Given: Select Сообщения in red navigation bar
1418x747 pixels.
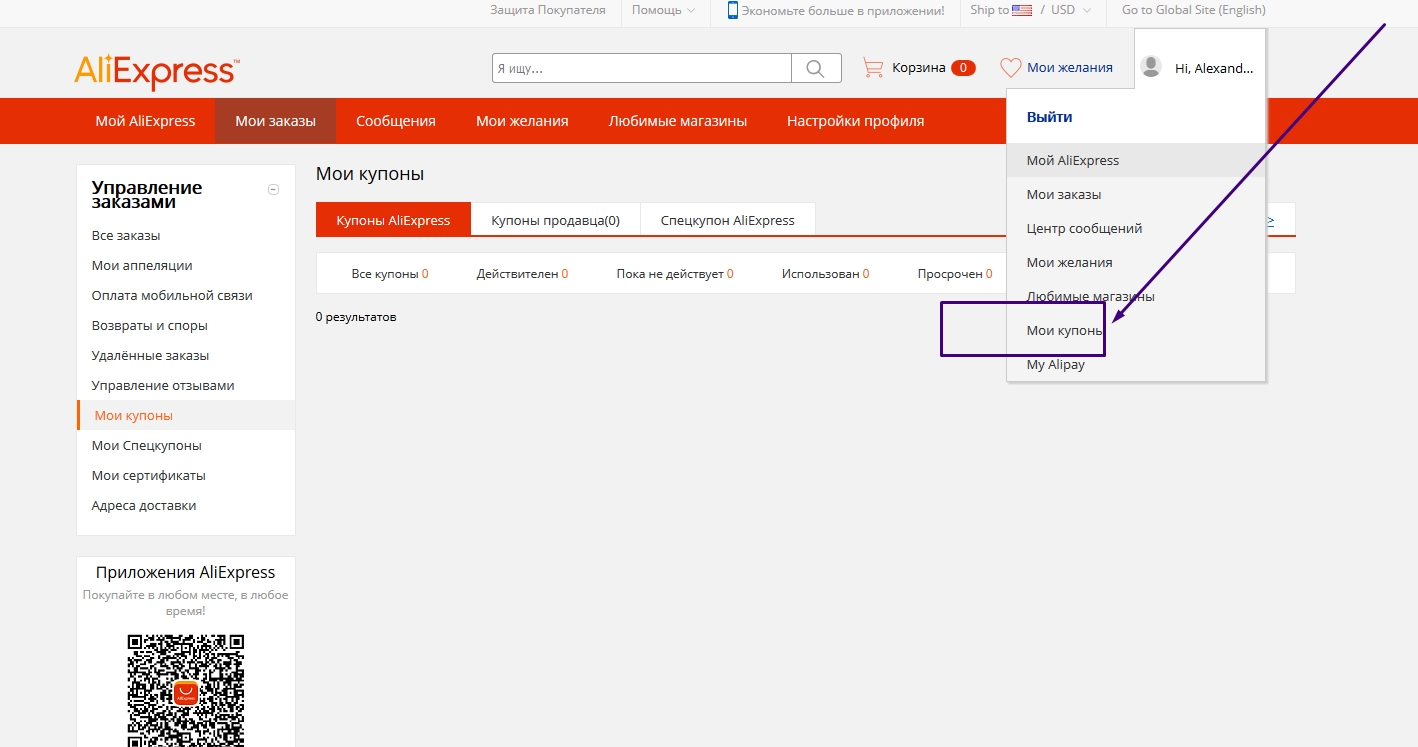Looking at the screenshot, I should [x=396, y=121].
